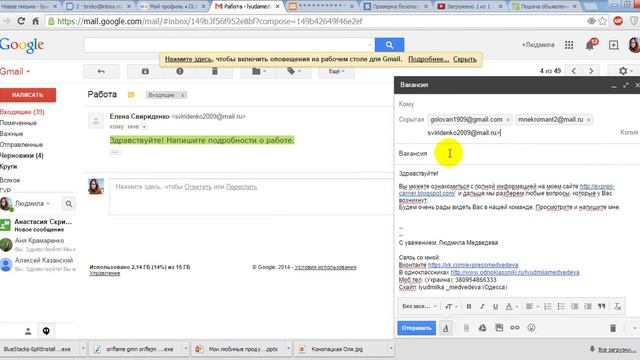This screenshot has height=360, width=640.
Task: Click the Копия link in compose
Action: tap(629, 132)
